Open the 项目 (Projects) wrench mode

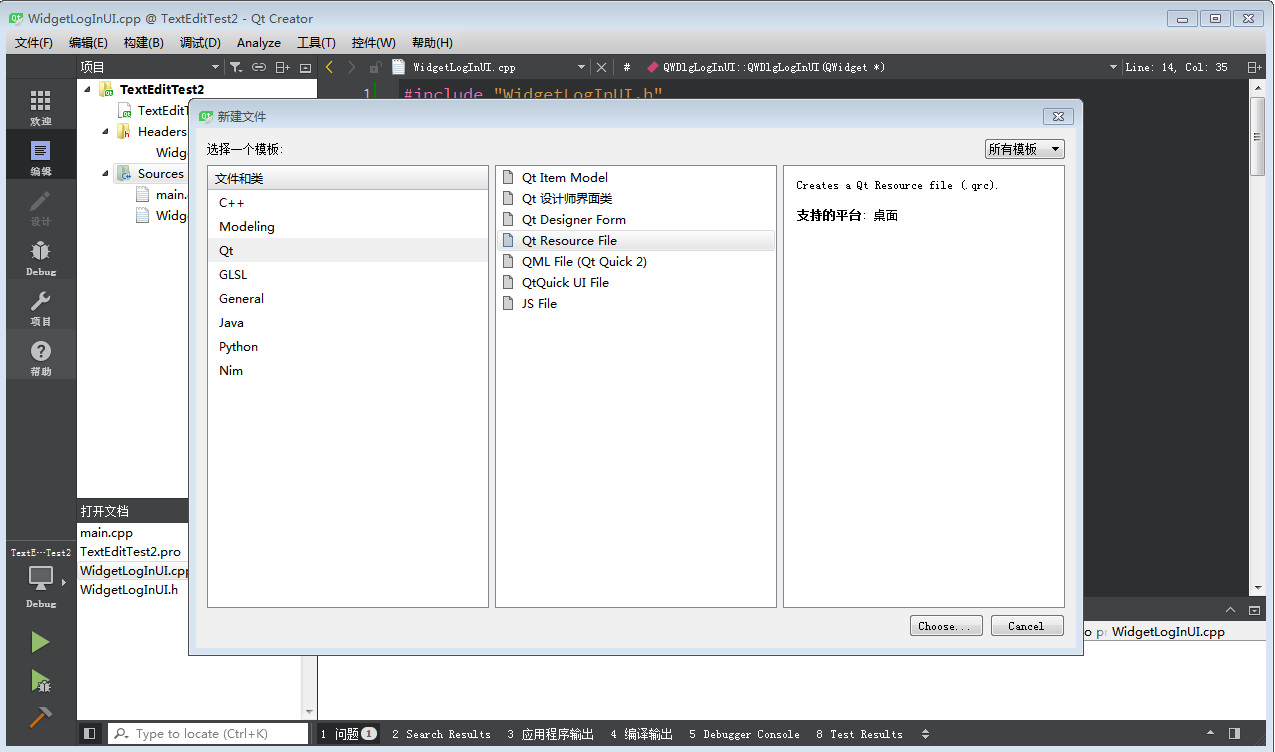pyautogui.click(x=40, y=307)
